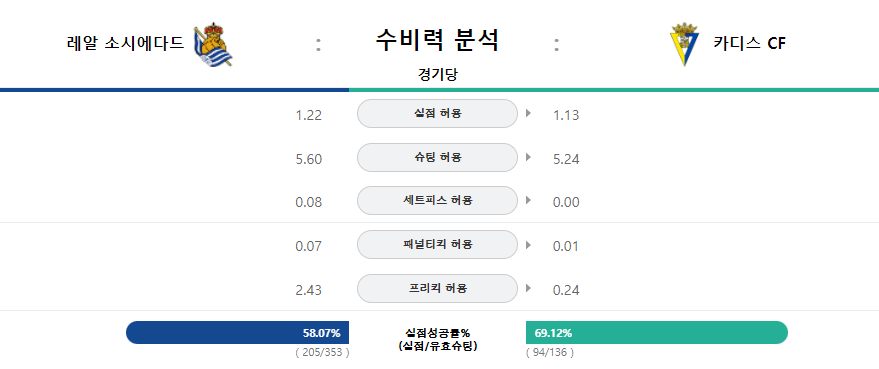The height and width of the screenshot is (369, 879).
Task: Click the green 69.12% progress bar
Action: pyautogui.click(x=657, y=333)
